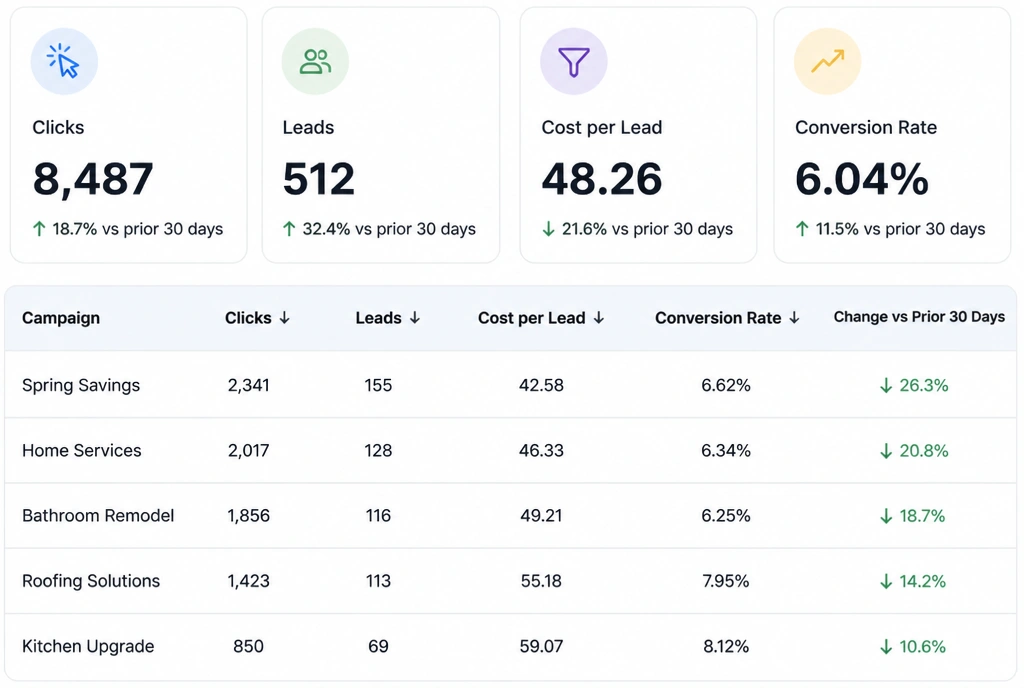Click the up arrow beside 11.5% in Conversion card

pyautogui.click(x=803, y=229)
